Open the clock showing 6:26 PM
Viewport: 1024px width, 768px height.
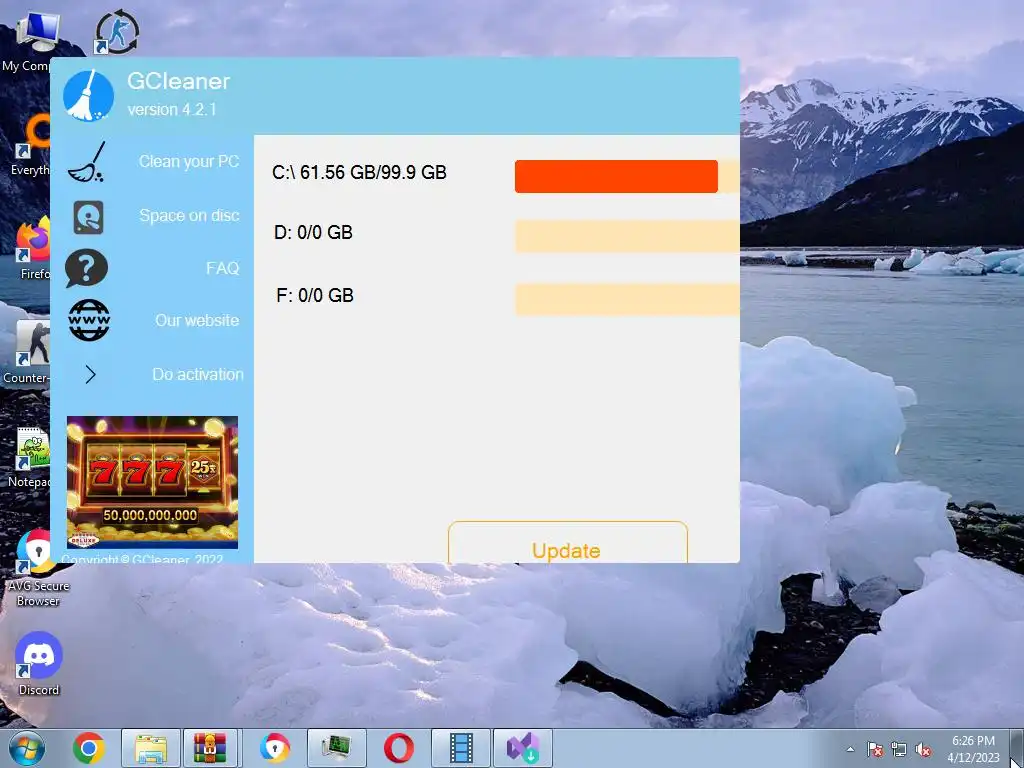click(x=973, y=749)
